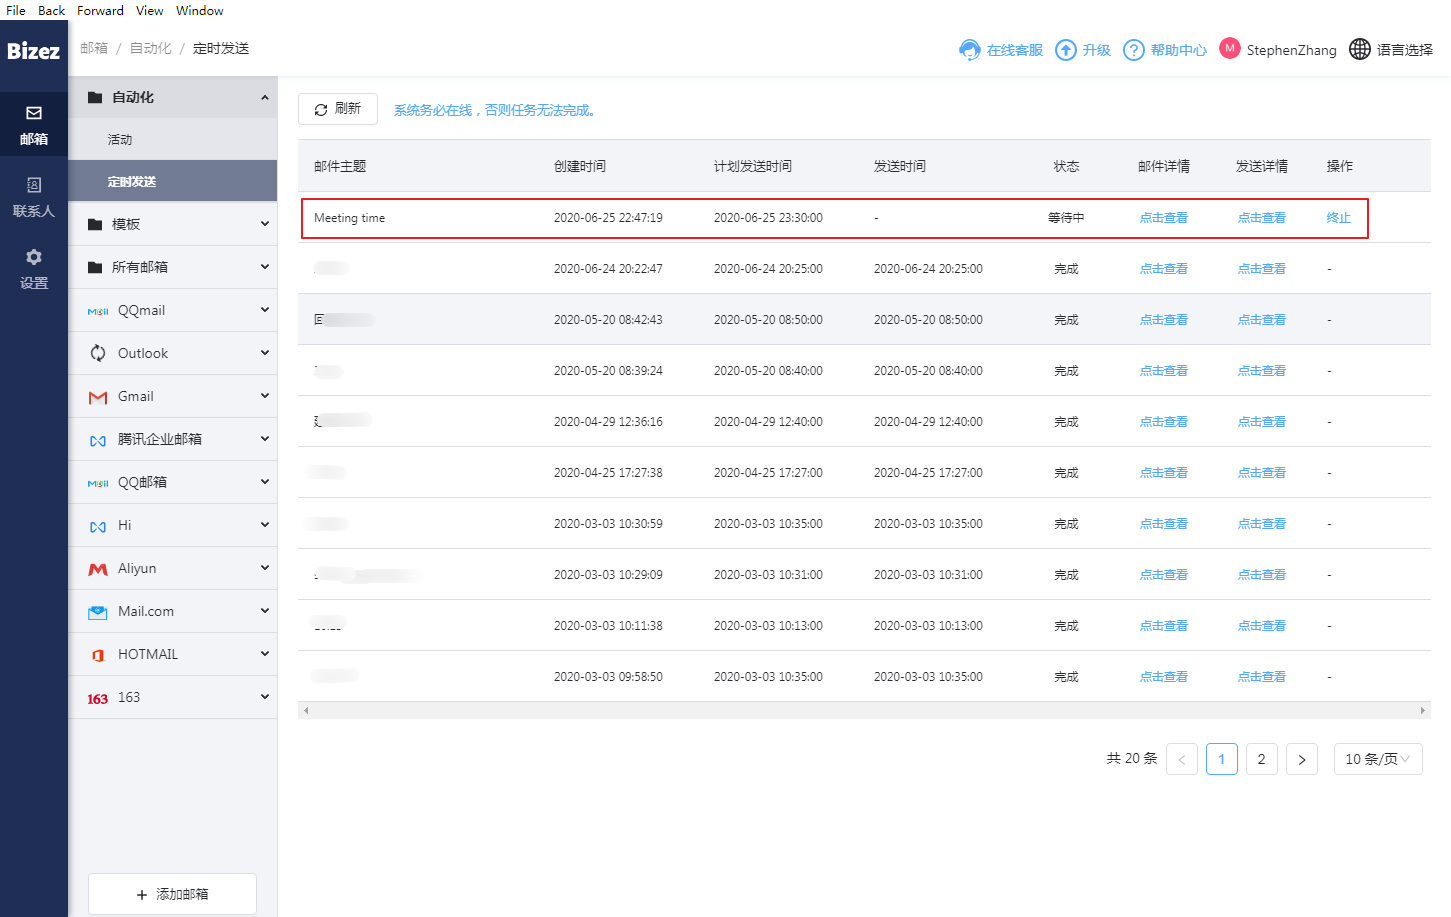Click 邮箱 in the breadcrumb

94,48
